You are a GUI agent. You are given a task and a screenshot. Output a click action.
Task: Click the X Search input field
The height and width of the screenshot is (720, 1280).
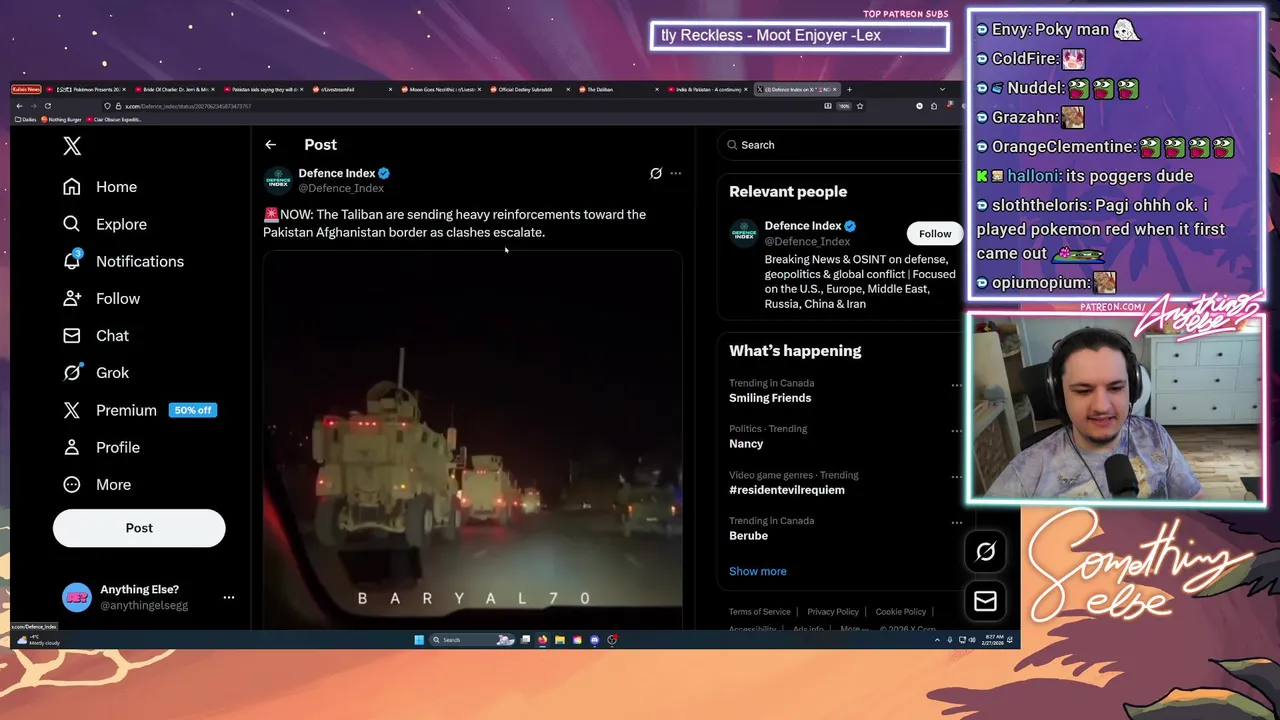tap(840, 145)
